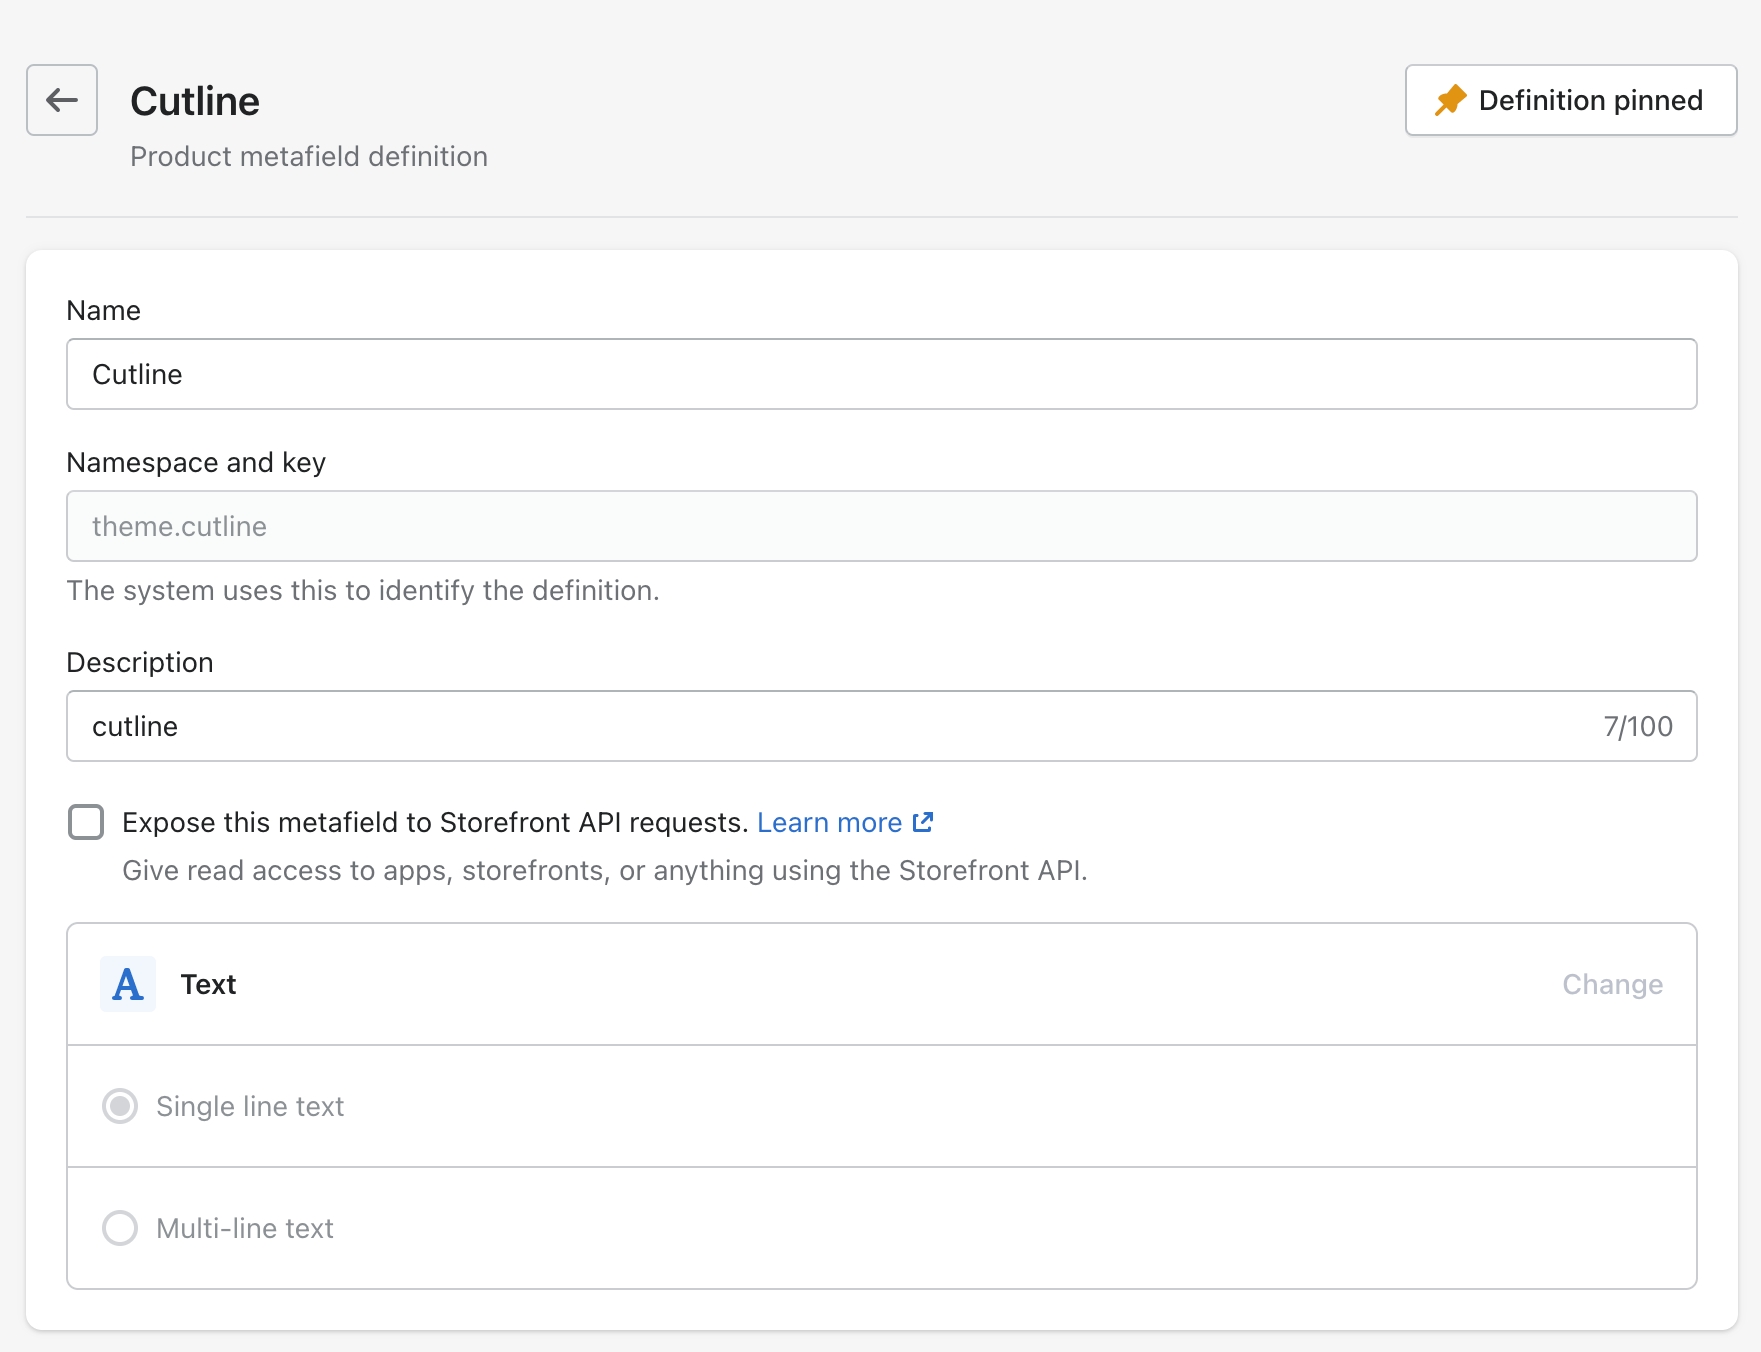Image resolution: width=1761 pixels, height=1352 pixels.
Task: Enable the Expose to Storefront API checkbox
Action: coord(86,822)
